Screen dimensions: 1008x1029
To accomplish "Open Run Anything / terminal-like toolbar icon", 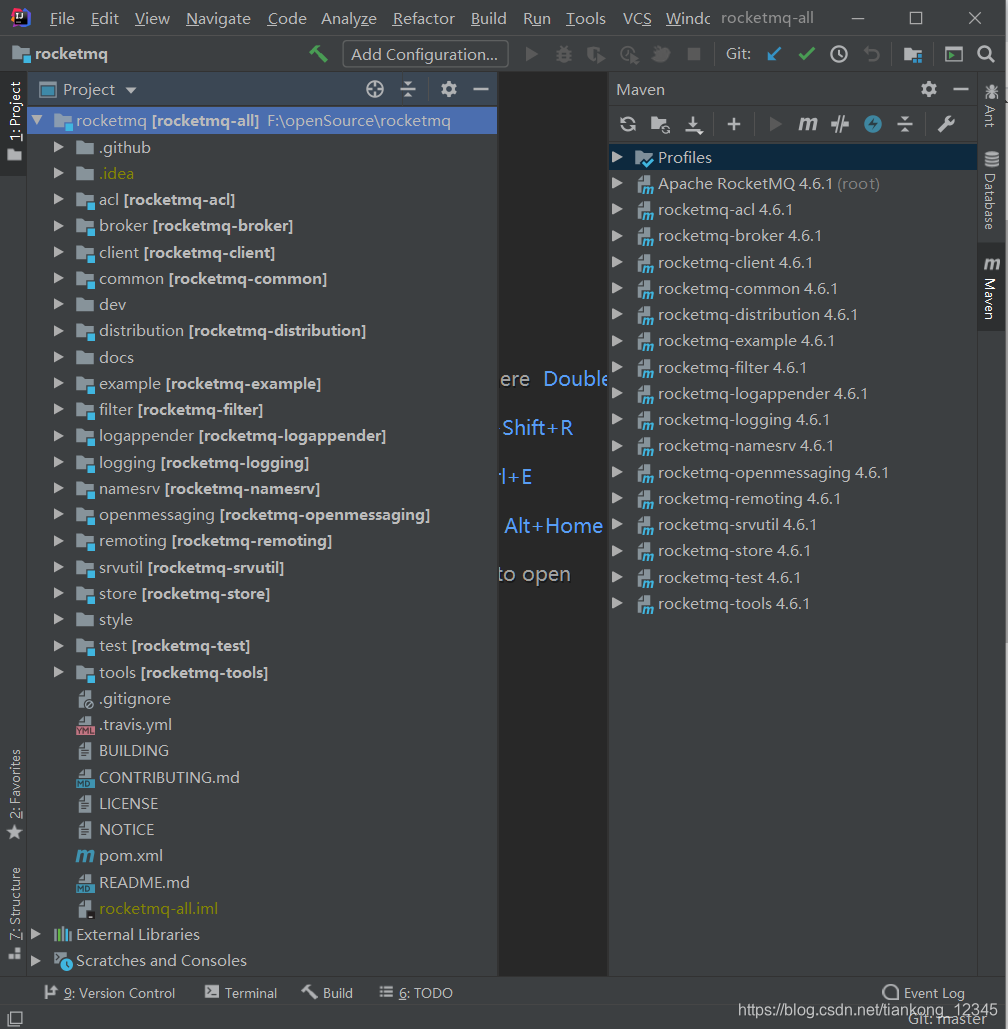I will pyautogui.click(x=954, y=54).
